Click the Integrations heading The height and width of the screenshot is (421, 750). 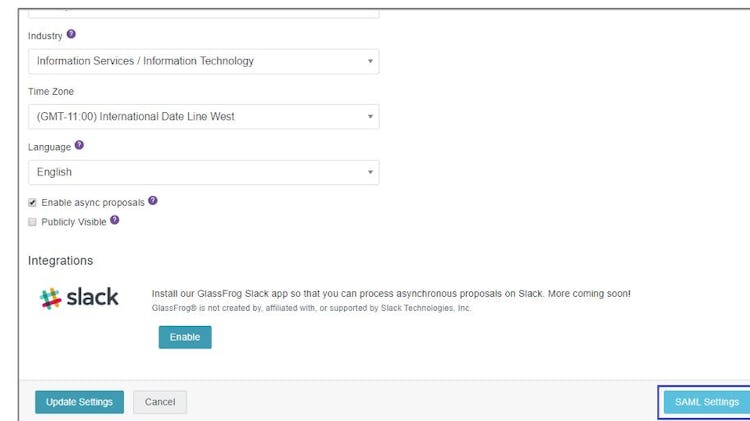[x=60, y=261]
